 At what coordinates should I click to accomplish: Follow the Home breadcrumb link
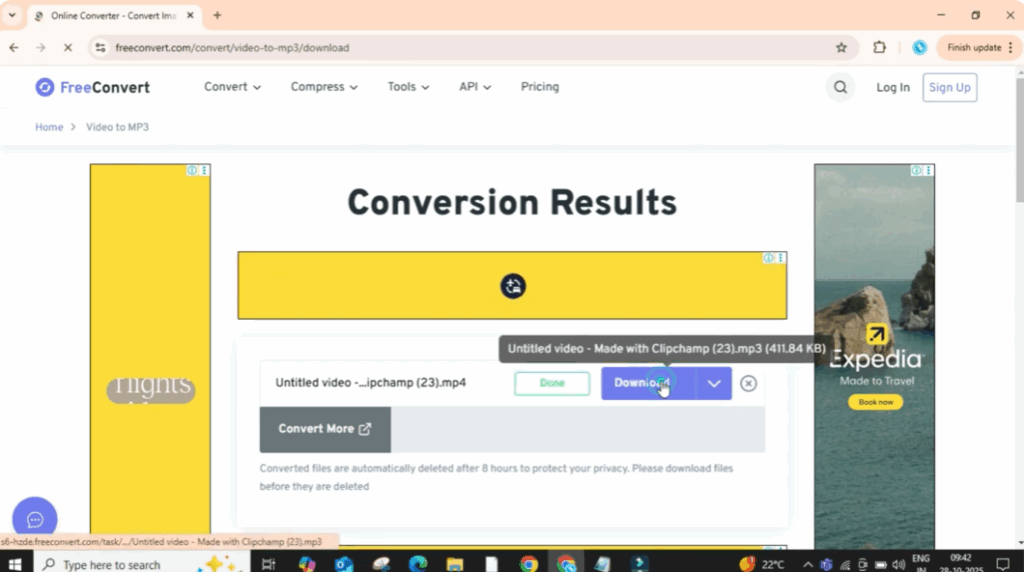tap(49, 127)
